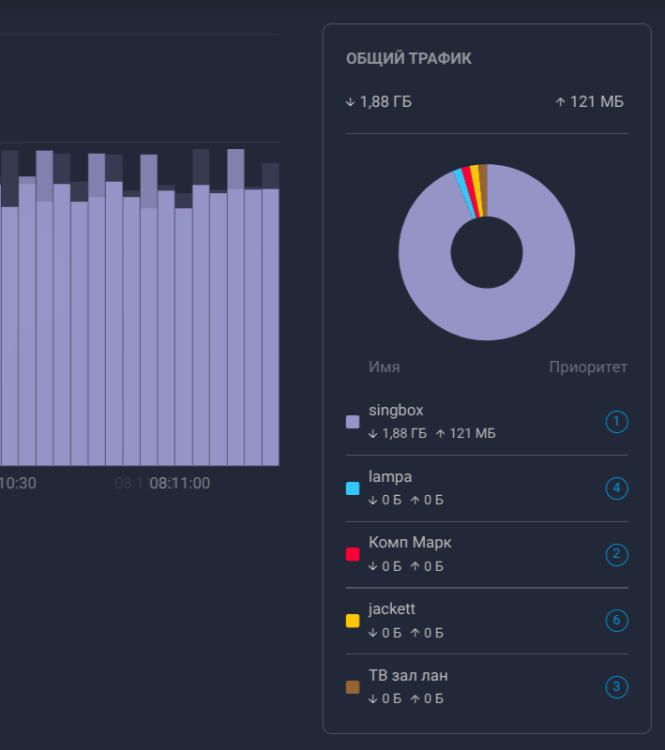Viewport: 665px width, 750px height.
Task: Click the purple singbox color swatch
Action: 352,422
